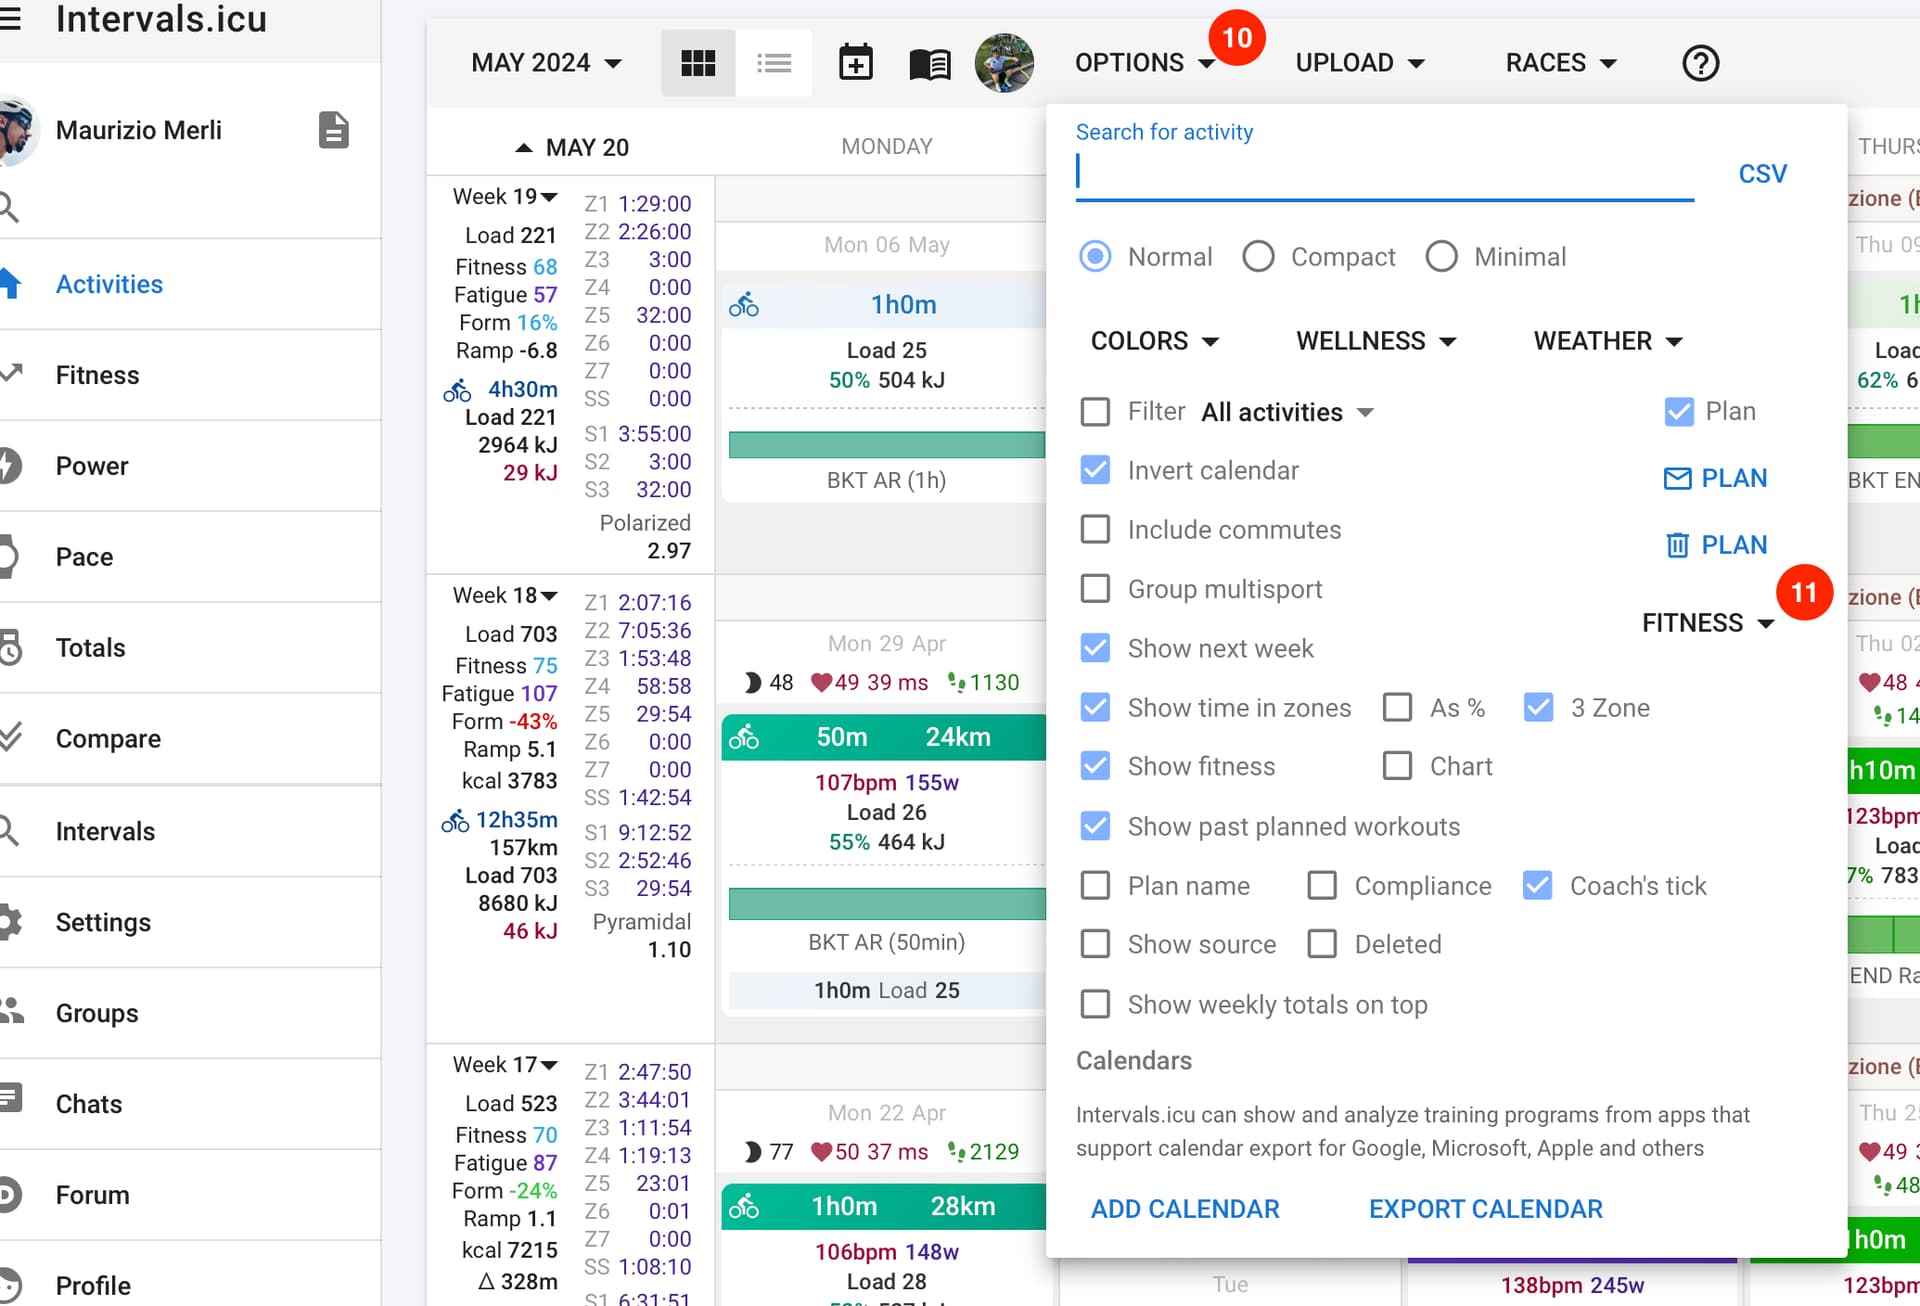Enable Include commutes checkbox
The height and width of the screenshot is (1306, 1920).
(1095, 529)
